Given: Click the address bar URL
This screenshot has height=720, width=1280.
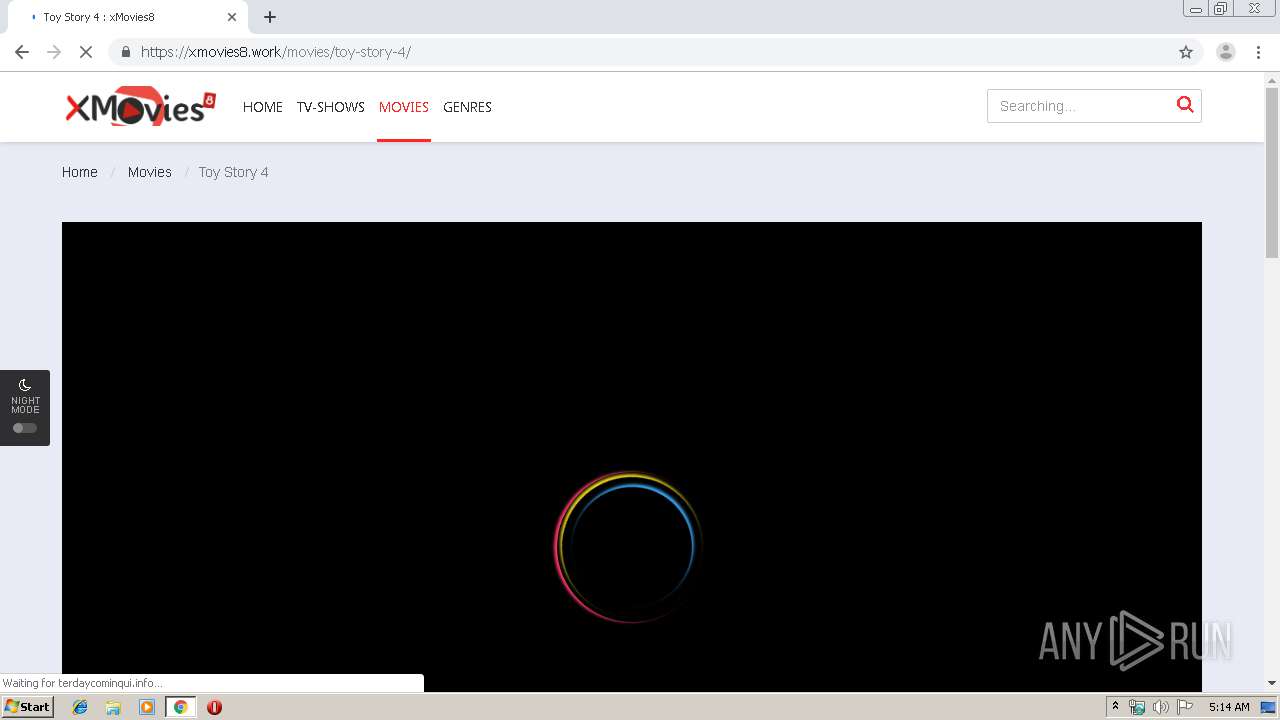Looking at the screenshot, I should (276, 52).
